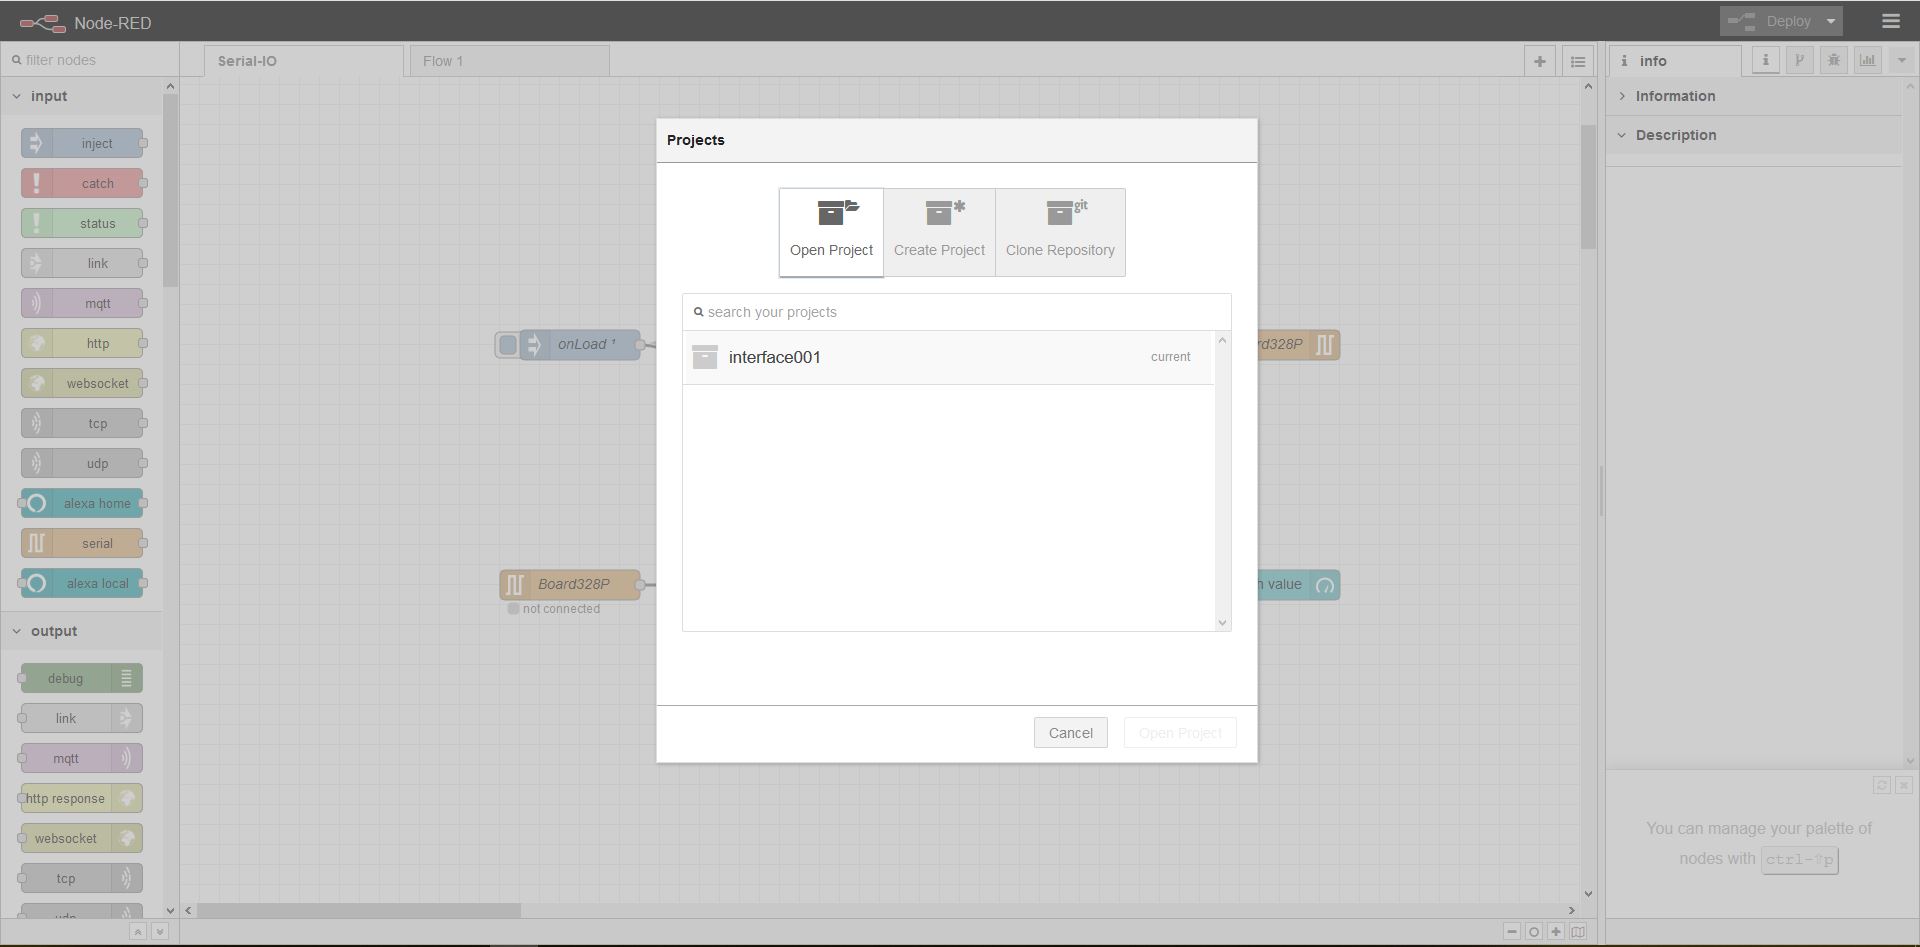Screen dimensions: 1920x947
Task: Select the http input node
Action: tap(82, 343)
